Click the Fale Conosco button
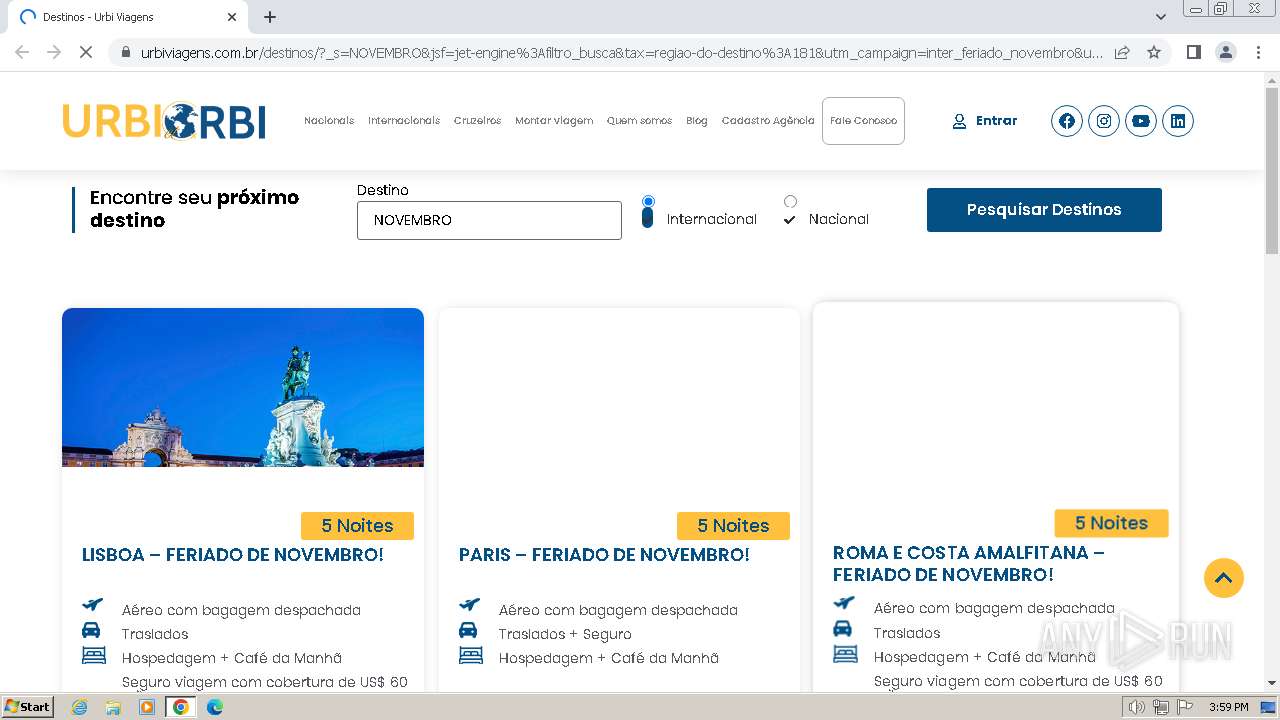The height and width of the screenshot is (720, 1280). click(x=863, y=121)
